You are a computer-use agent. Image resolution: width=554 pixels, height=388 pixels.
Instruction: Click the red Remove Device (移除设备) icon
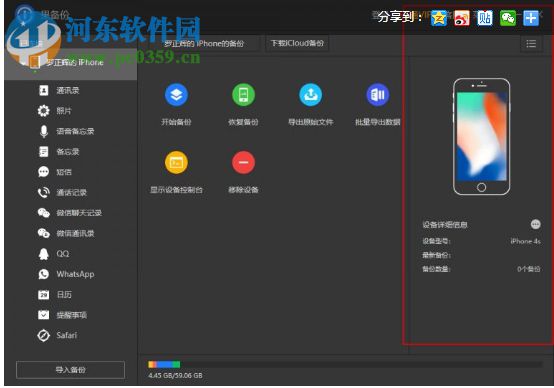coord(243,163)
